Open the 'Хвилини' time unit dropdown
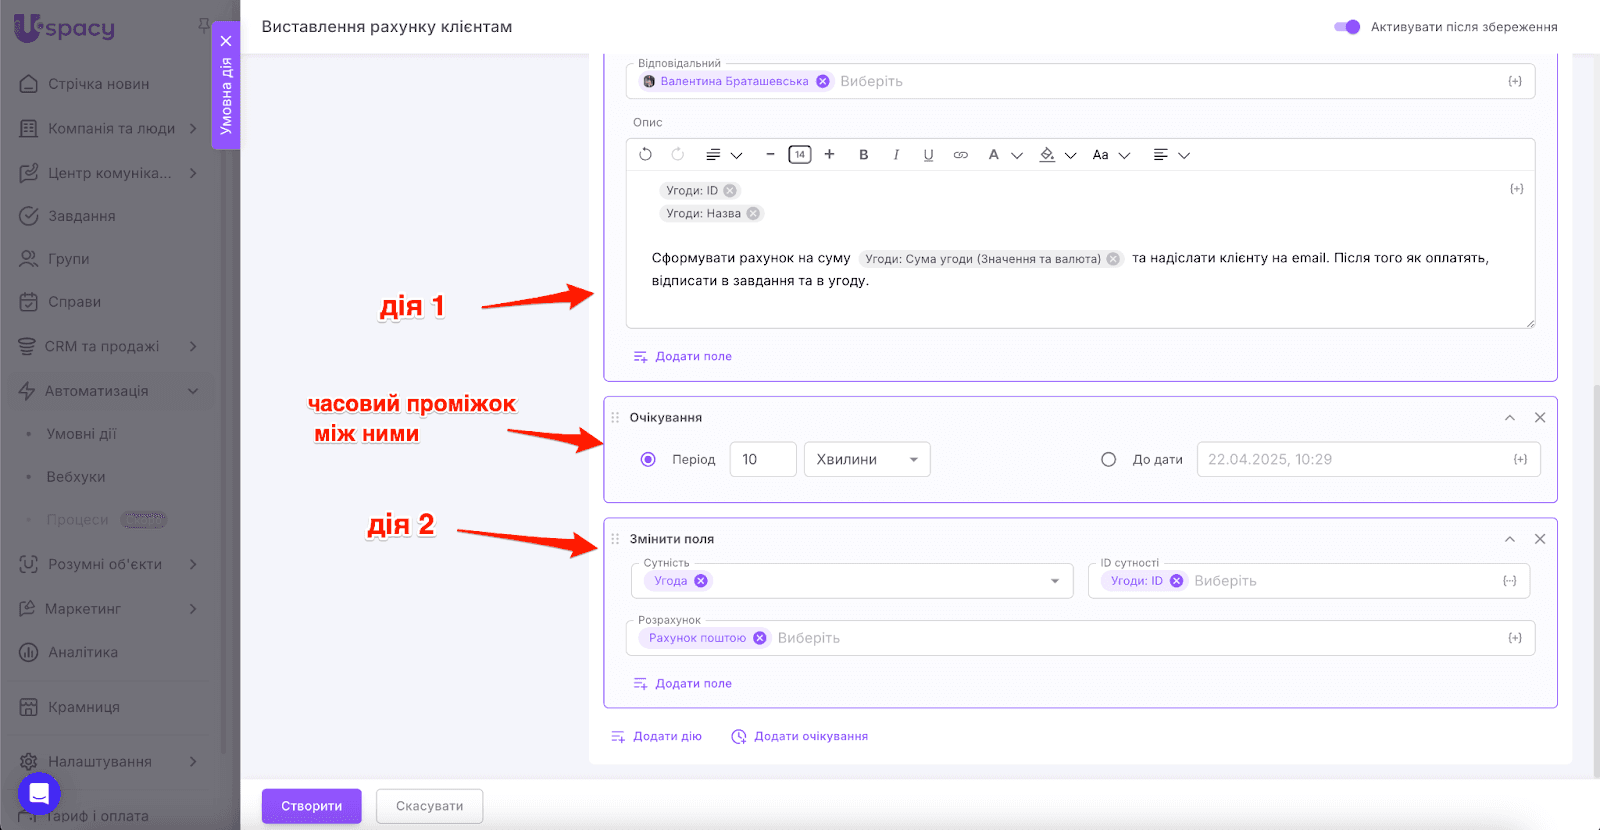The image size is (1600, 830). (x=866, y=460)
